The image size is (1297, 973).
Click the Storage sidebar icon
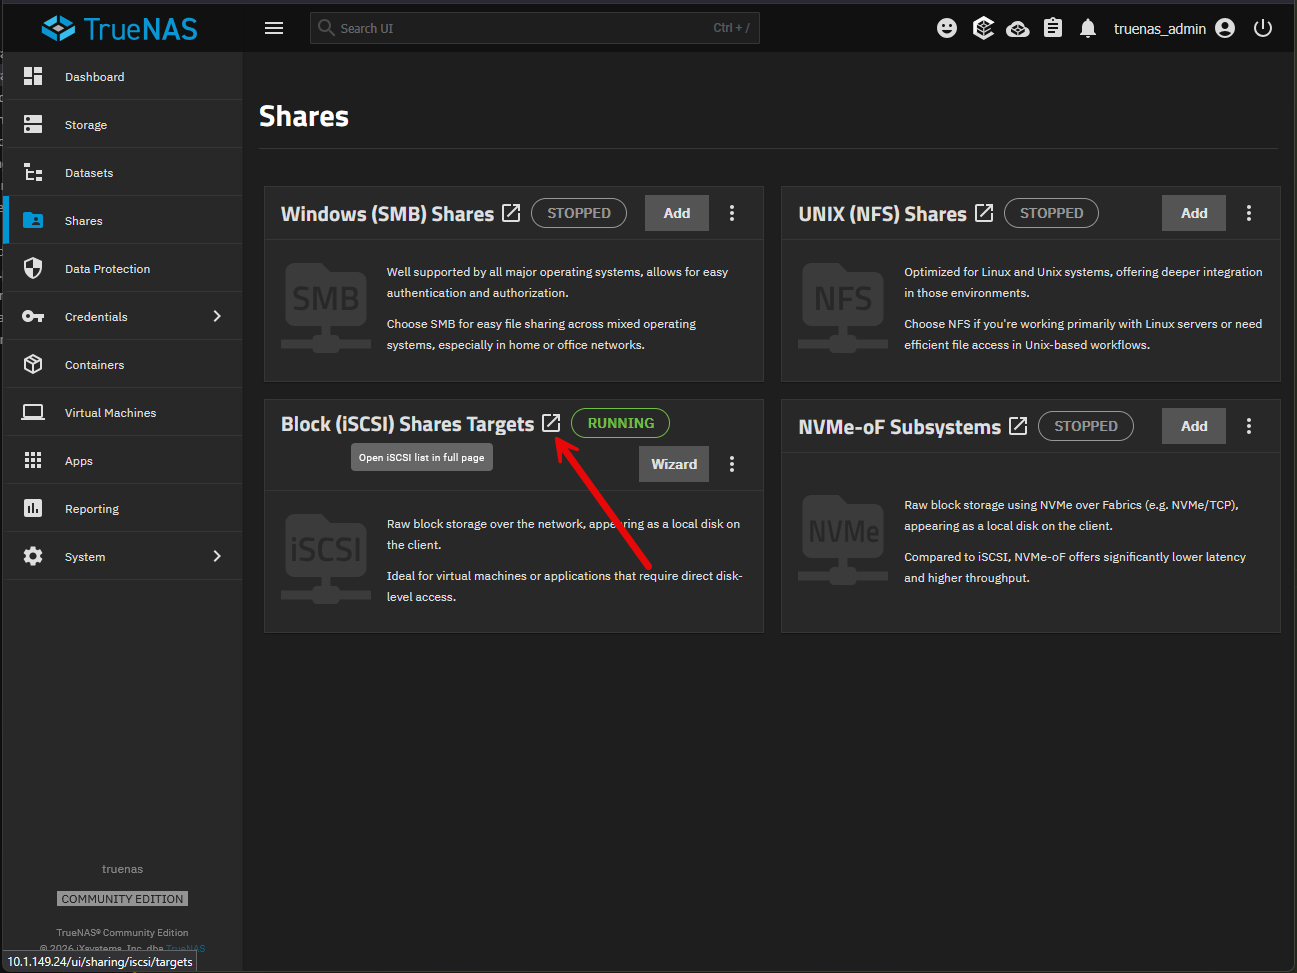coord(33,124)
